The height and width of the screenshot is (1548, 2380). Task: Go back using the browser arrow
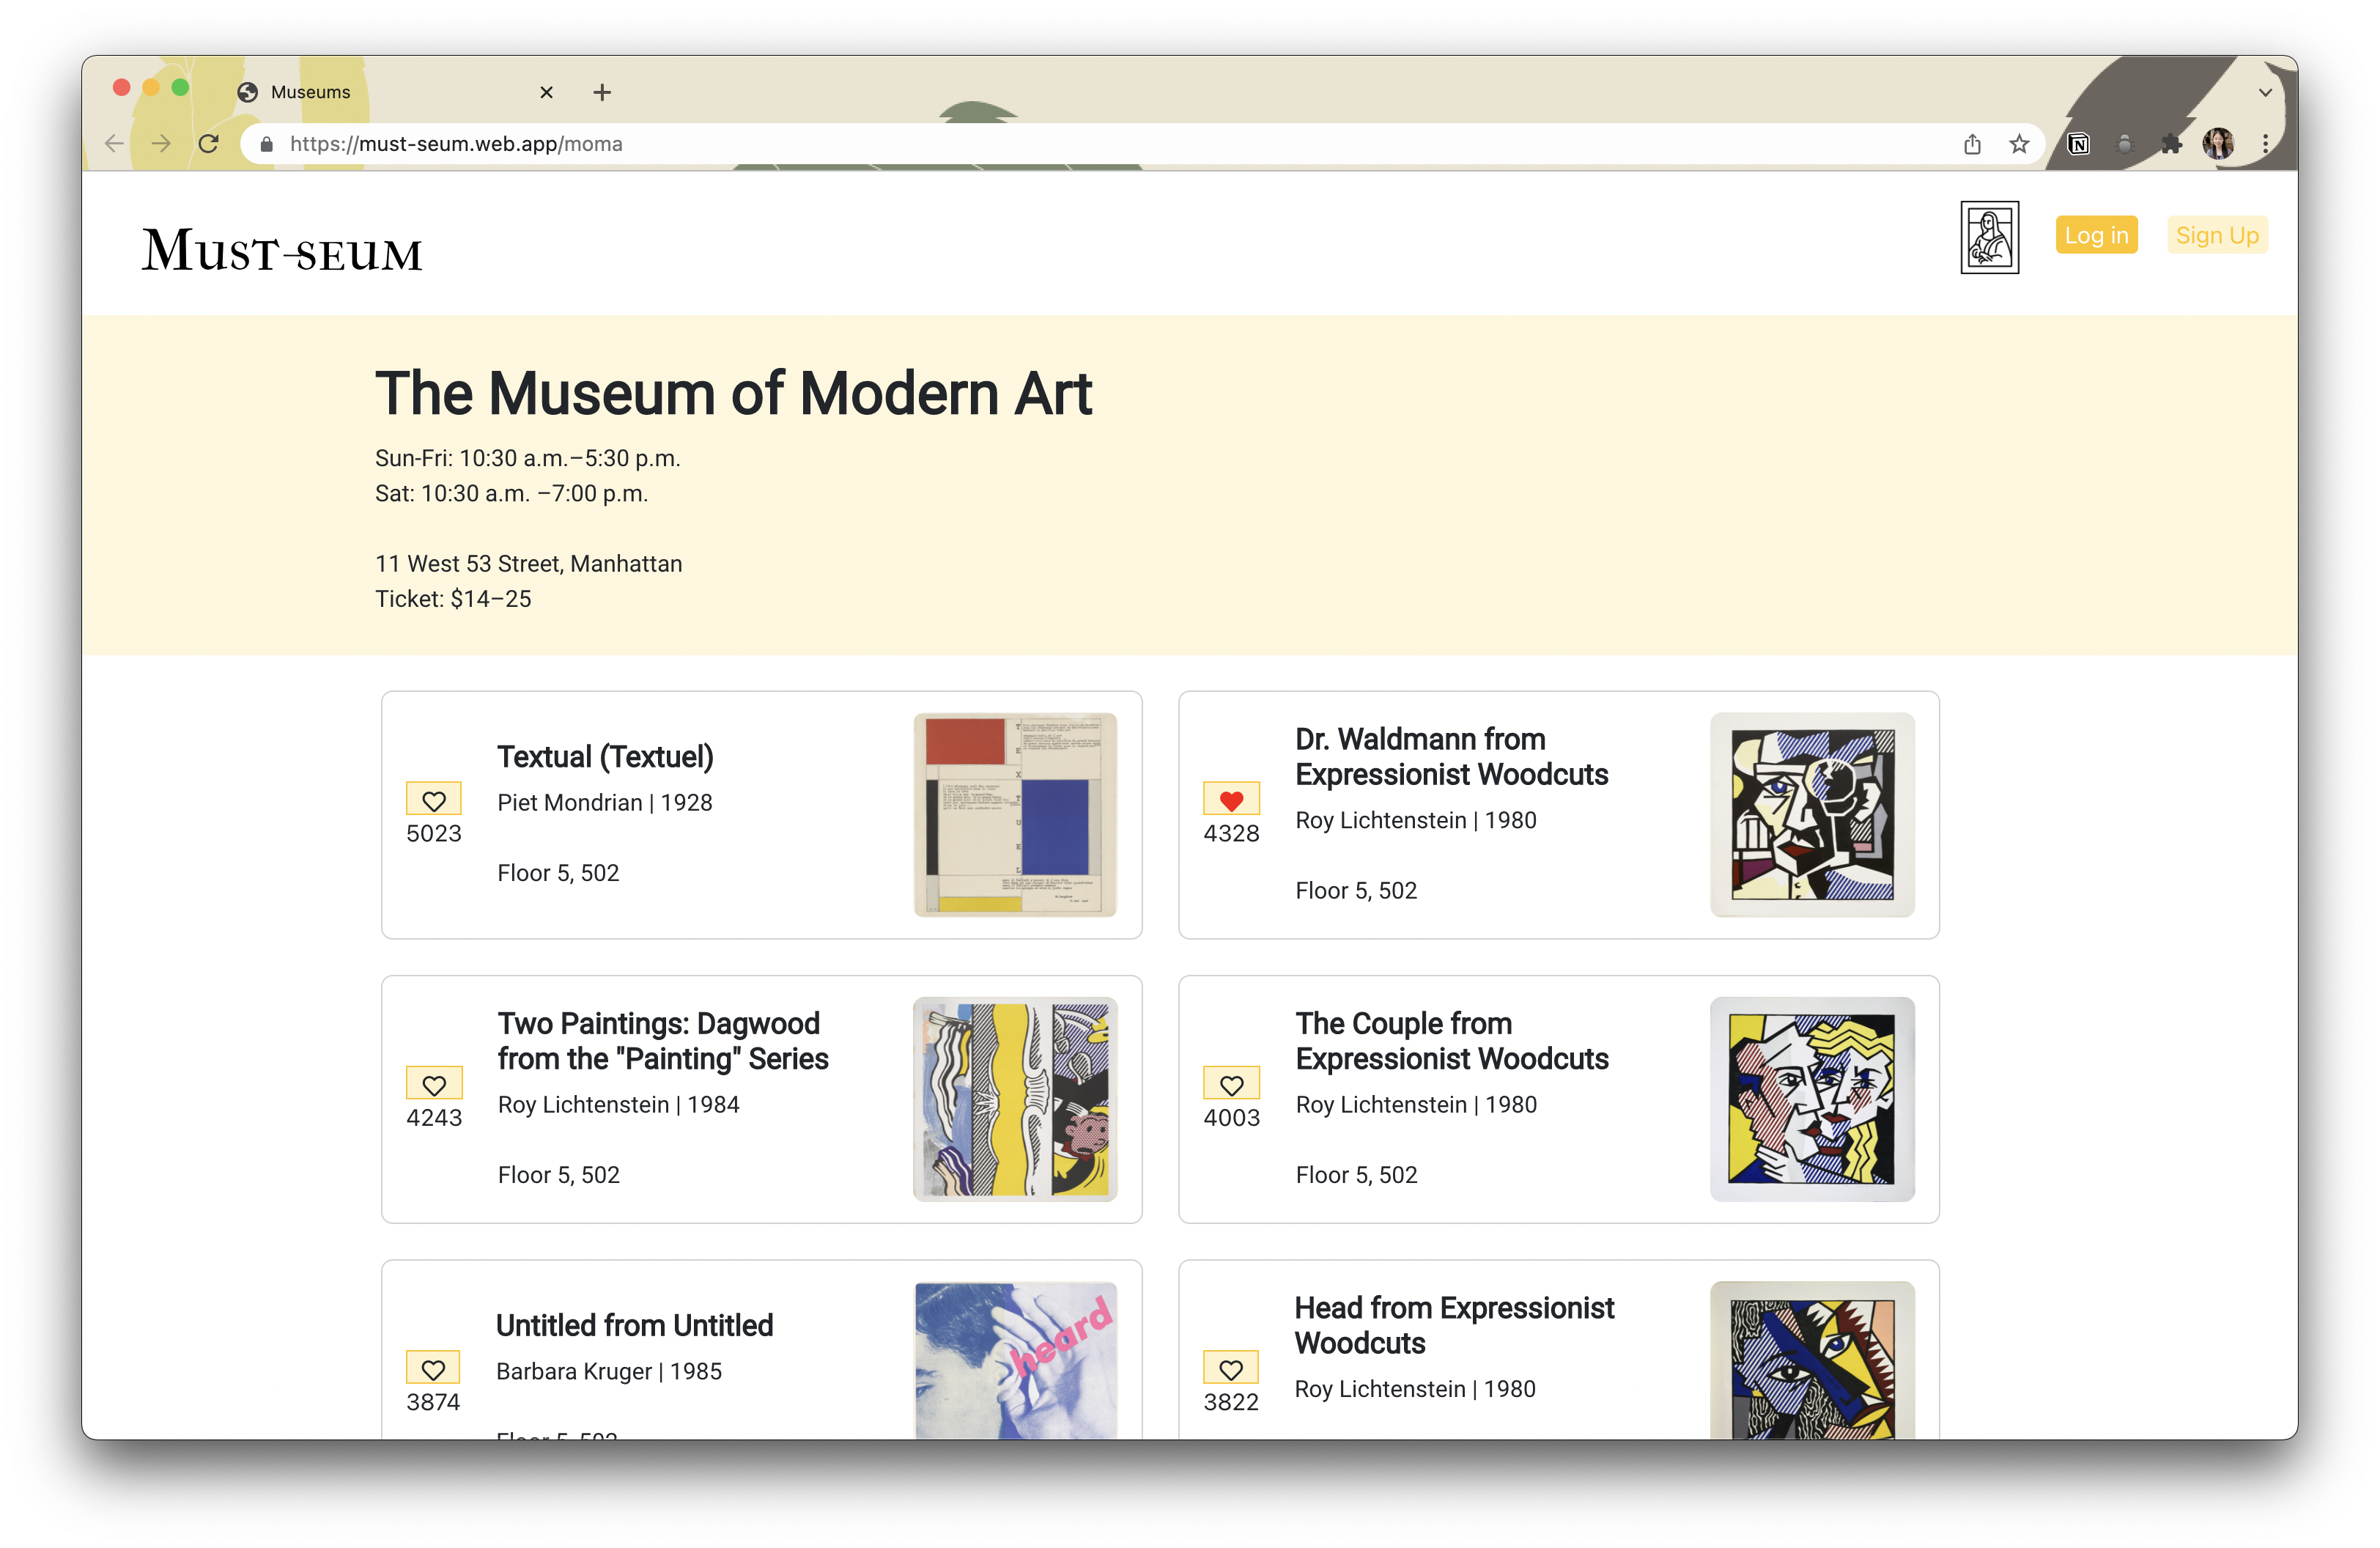tap(114, 144)
